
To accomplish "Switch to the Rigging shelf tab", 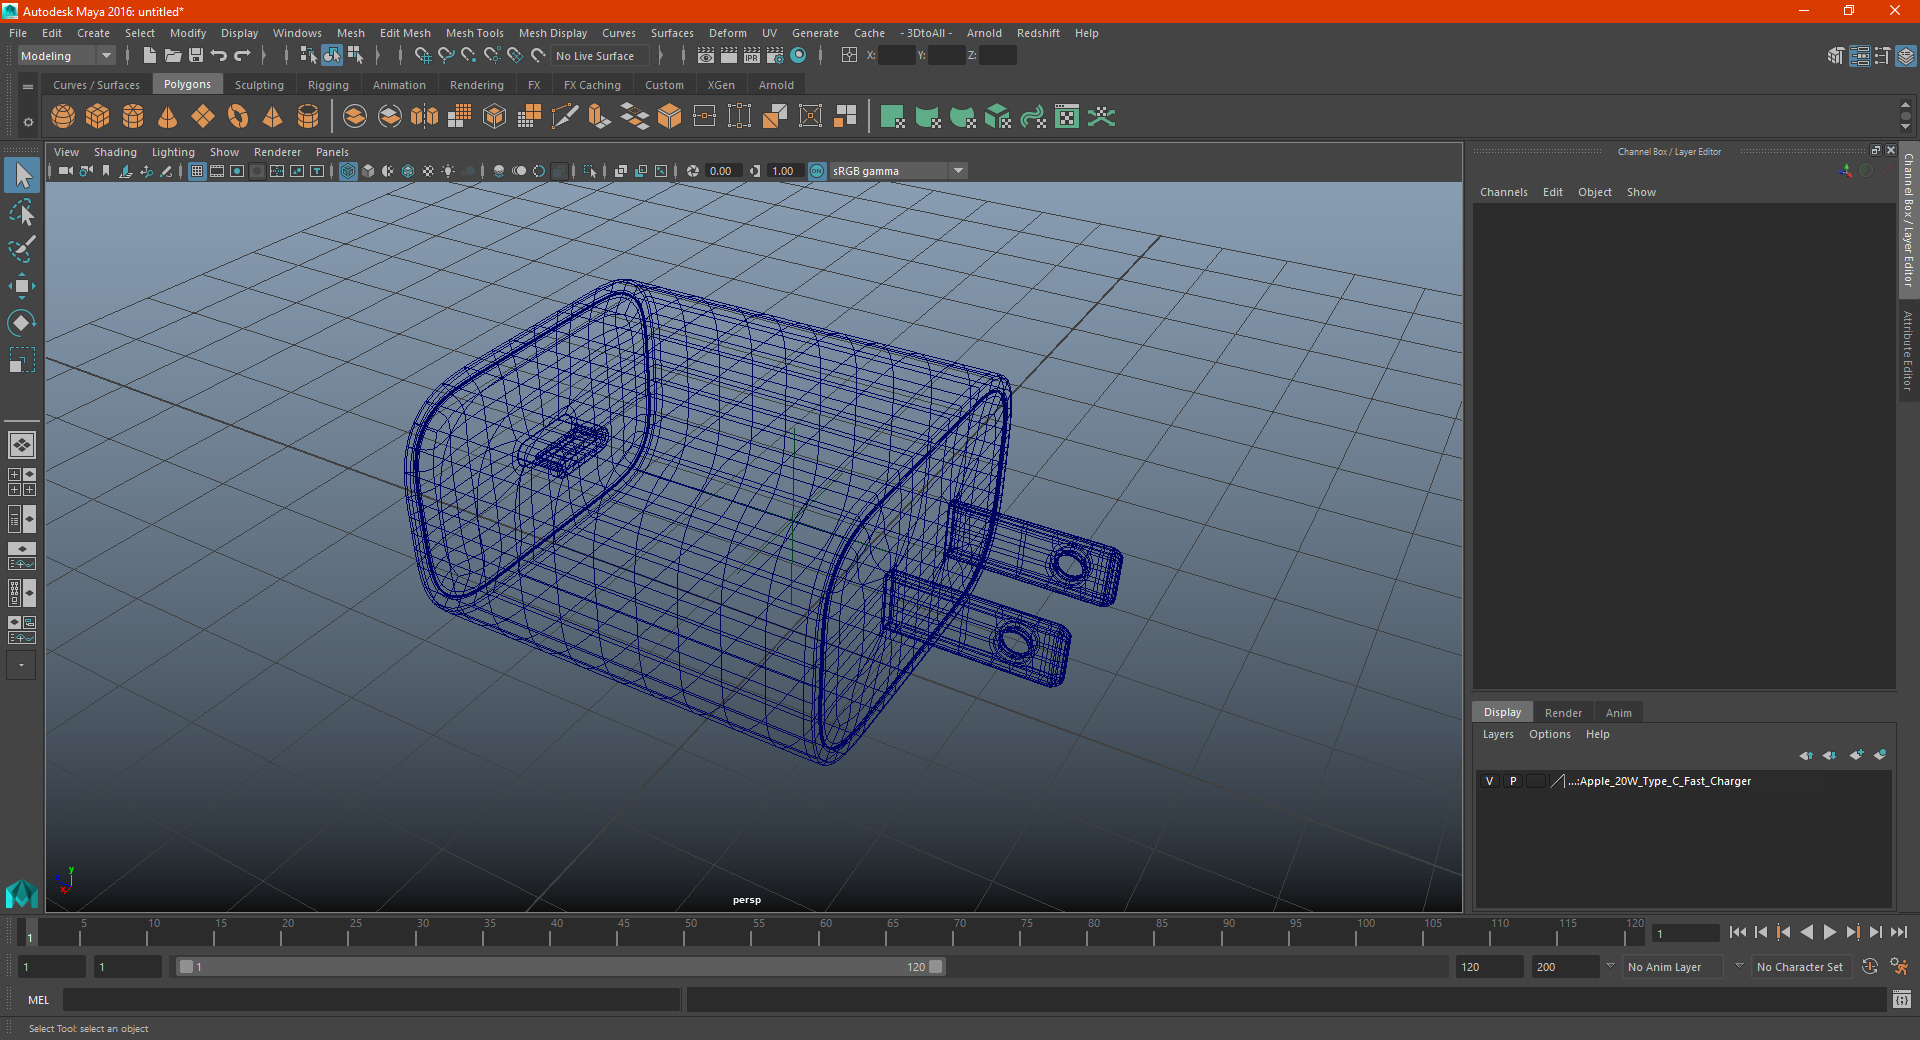I will point(328,85).
